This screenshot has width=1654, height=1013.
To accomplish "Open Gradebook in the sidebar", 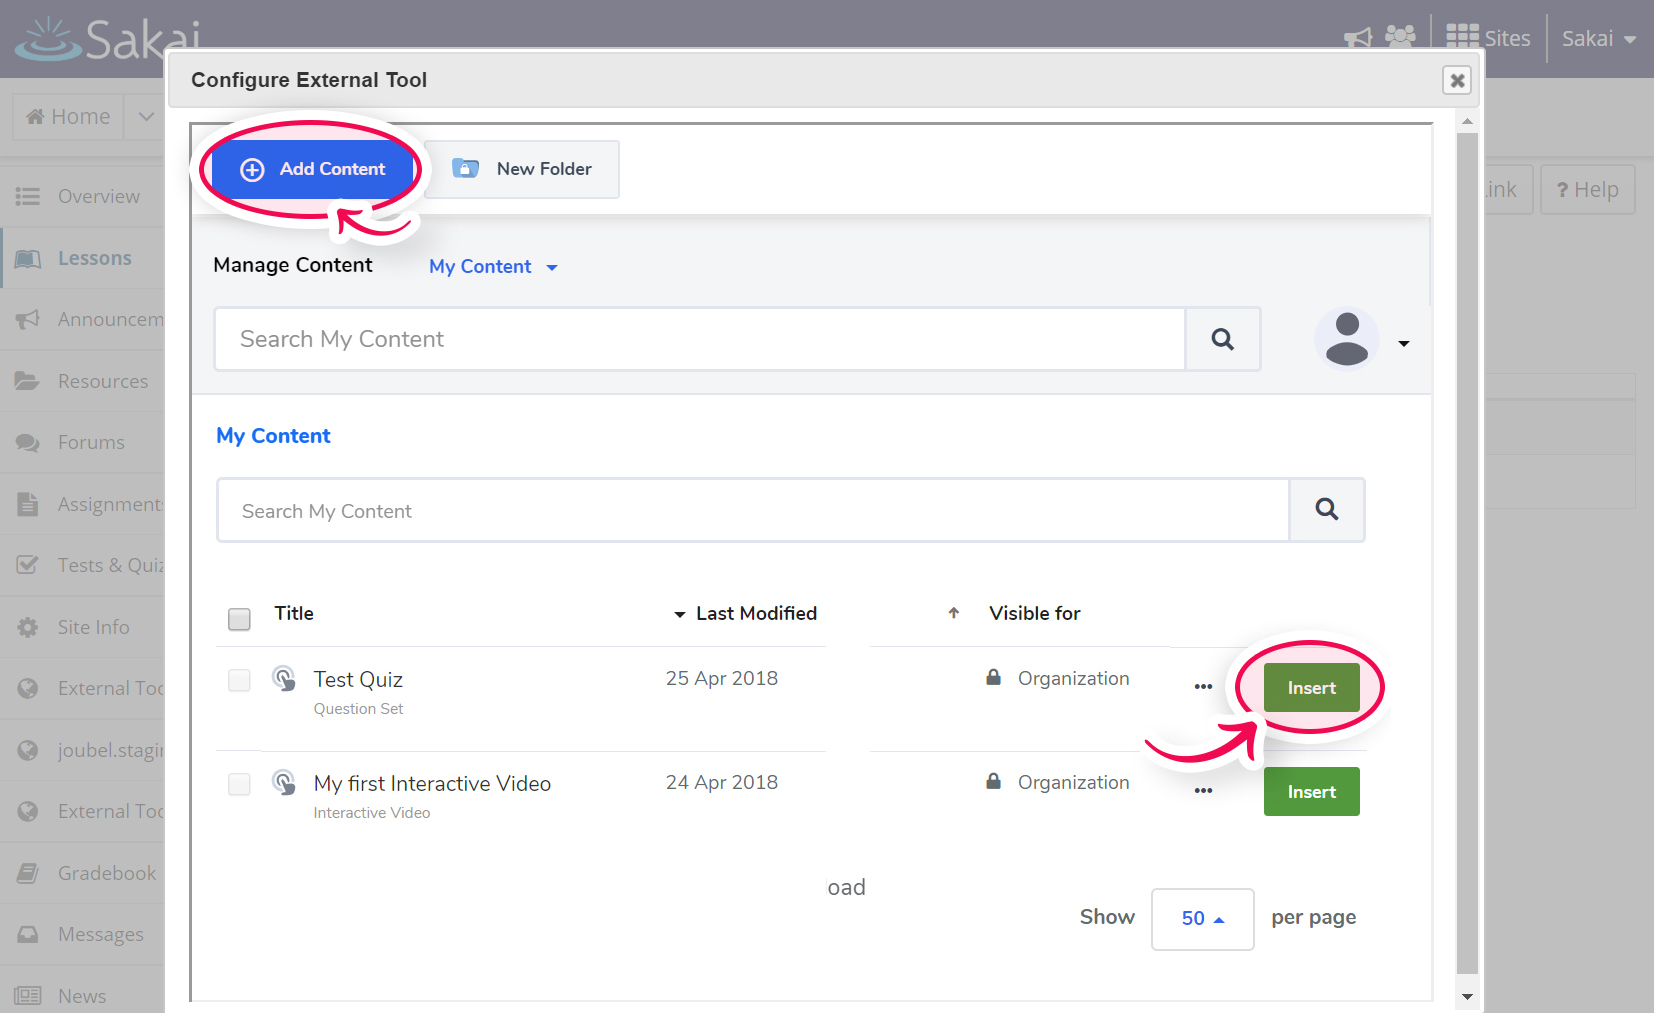I will (x=82, y=873).
